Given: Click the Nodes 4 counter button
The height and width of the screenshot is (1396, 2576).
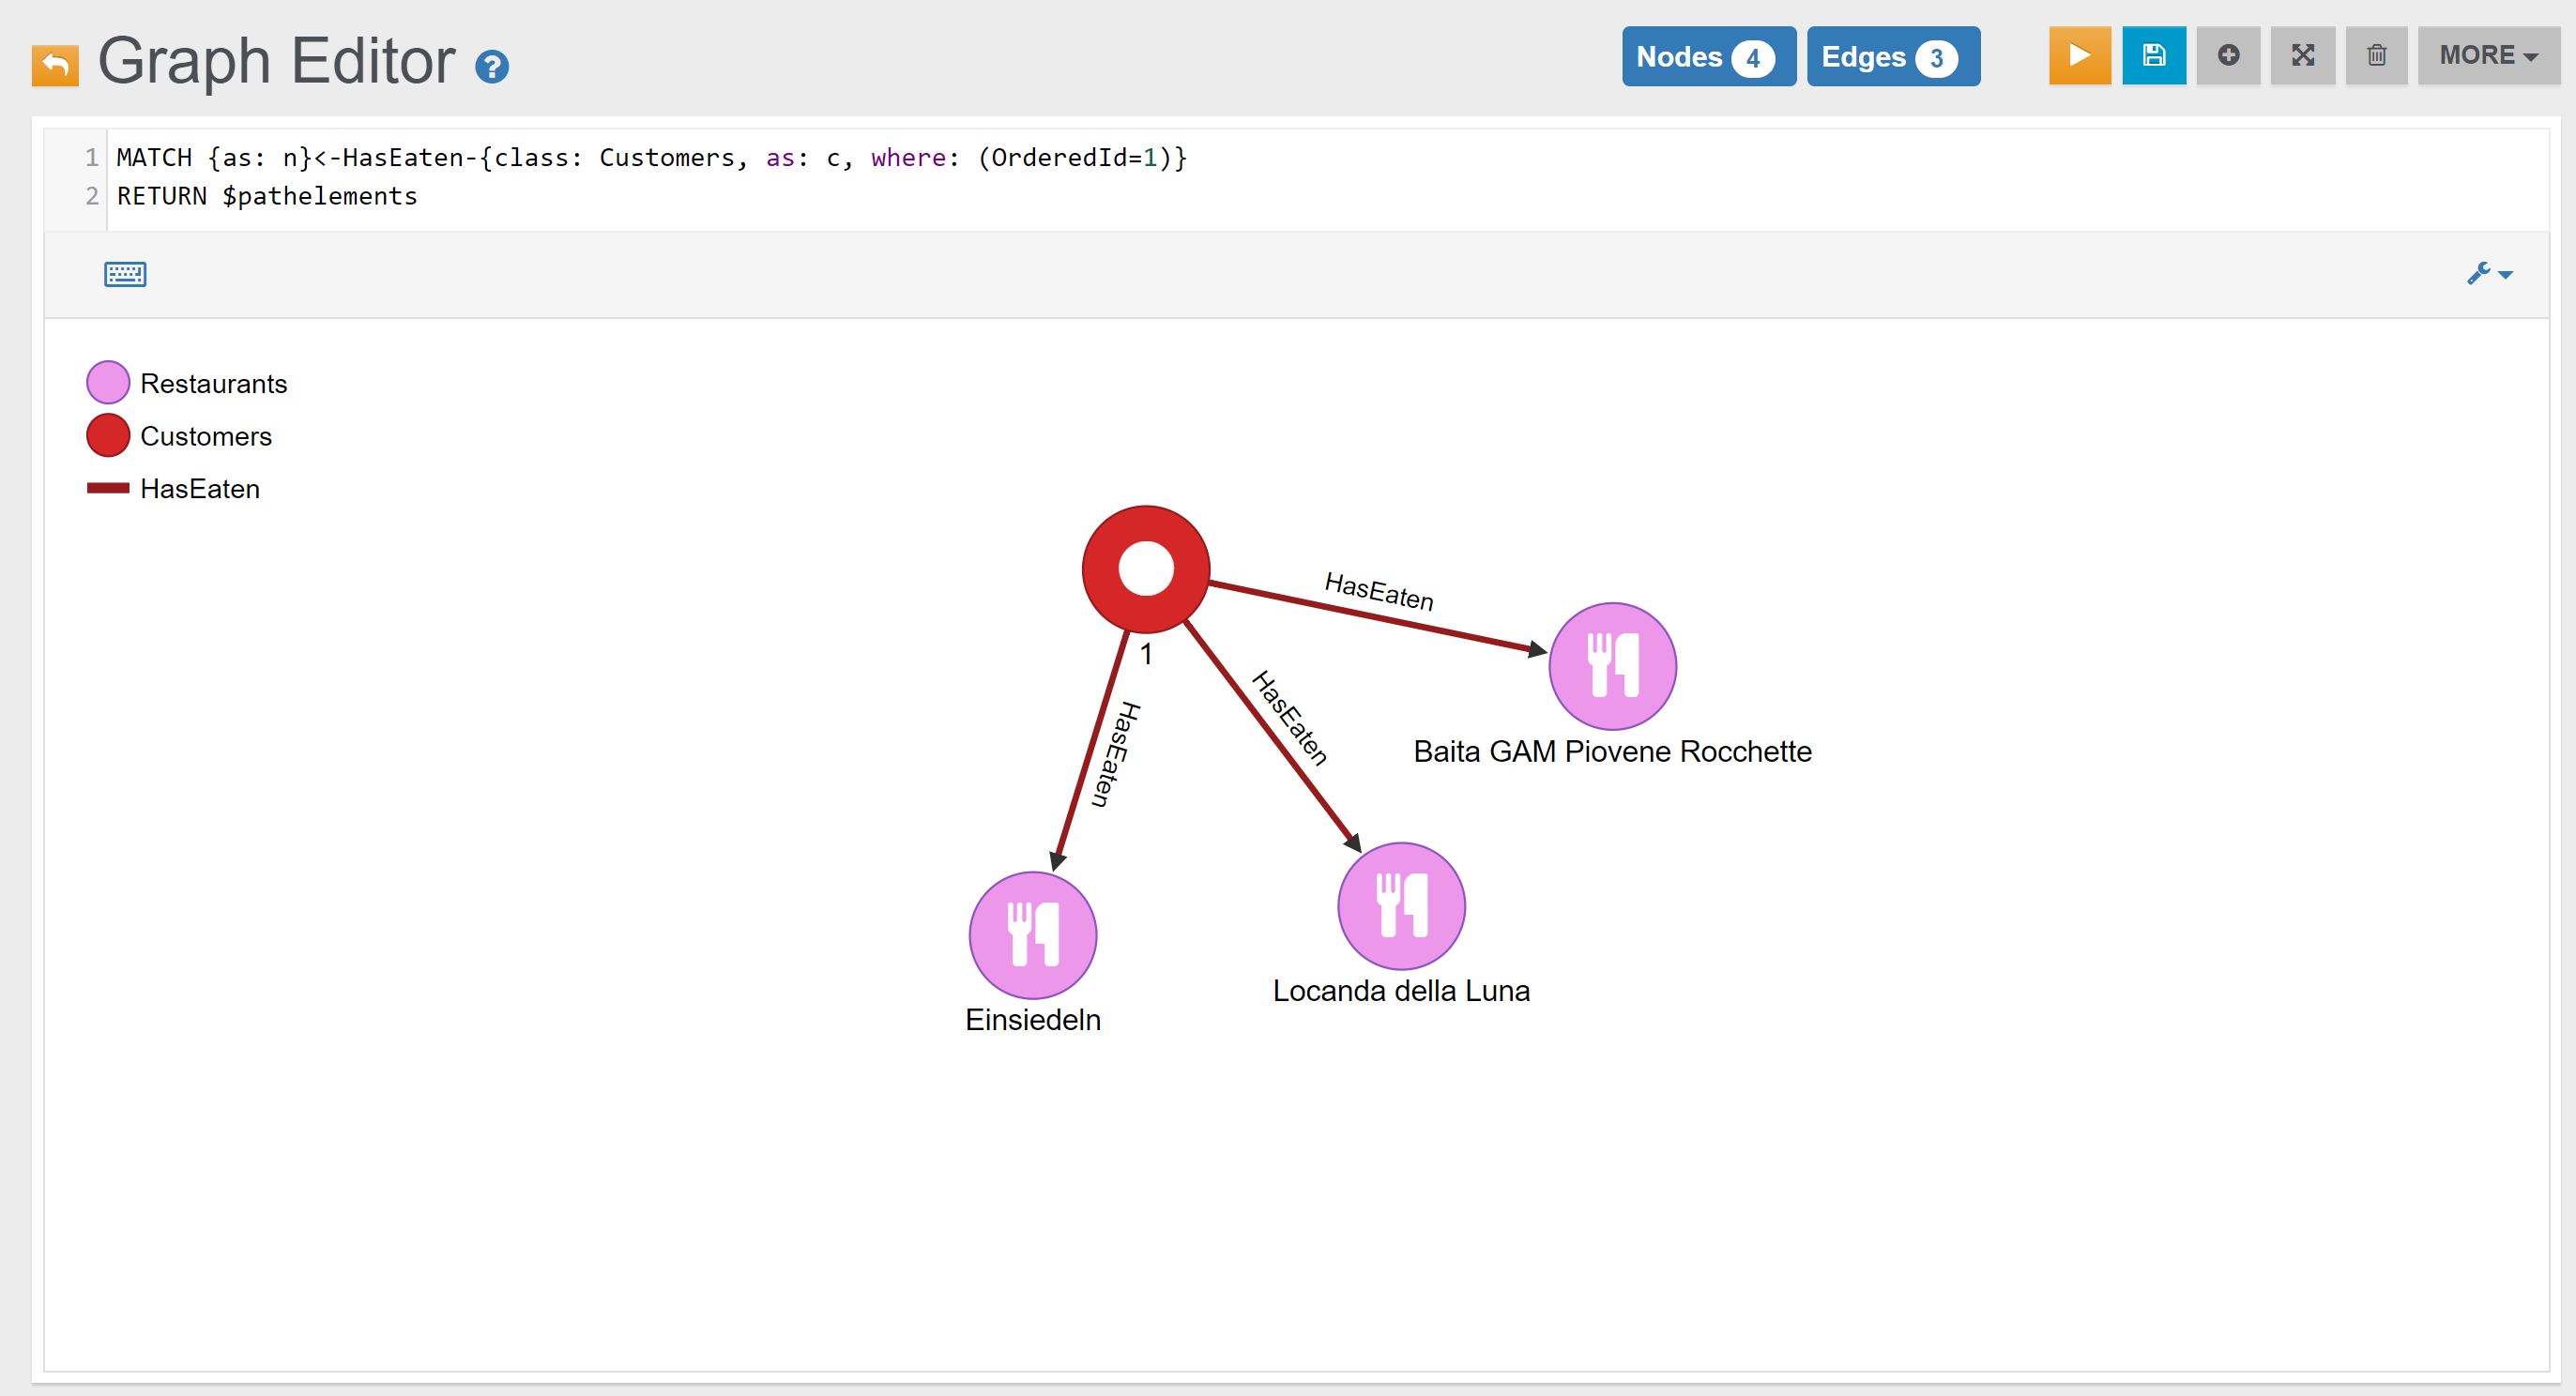Looking at the screenshot, I should (1707, 57).
